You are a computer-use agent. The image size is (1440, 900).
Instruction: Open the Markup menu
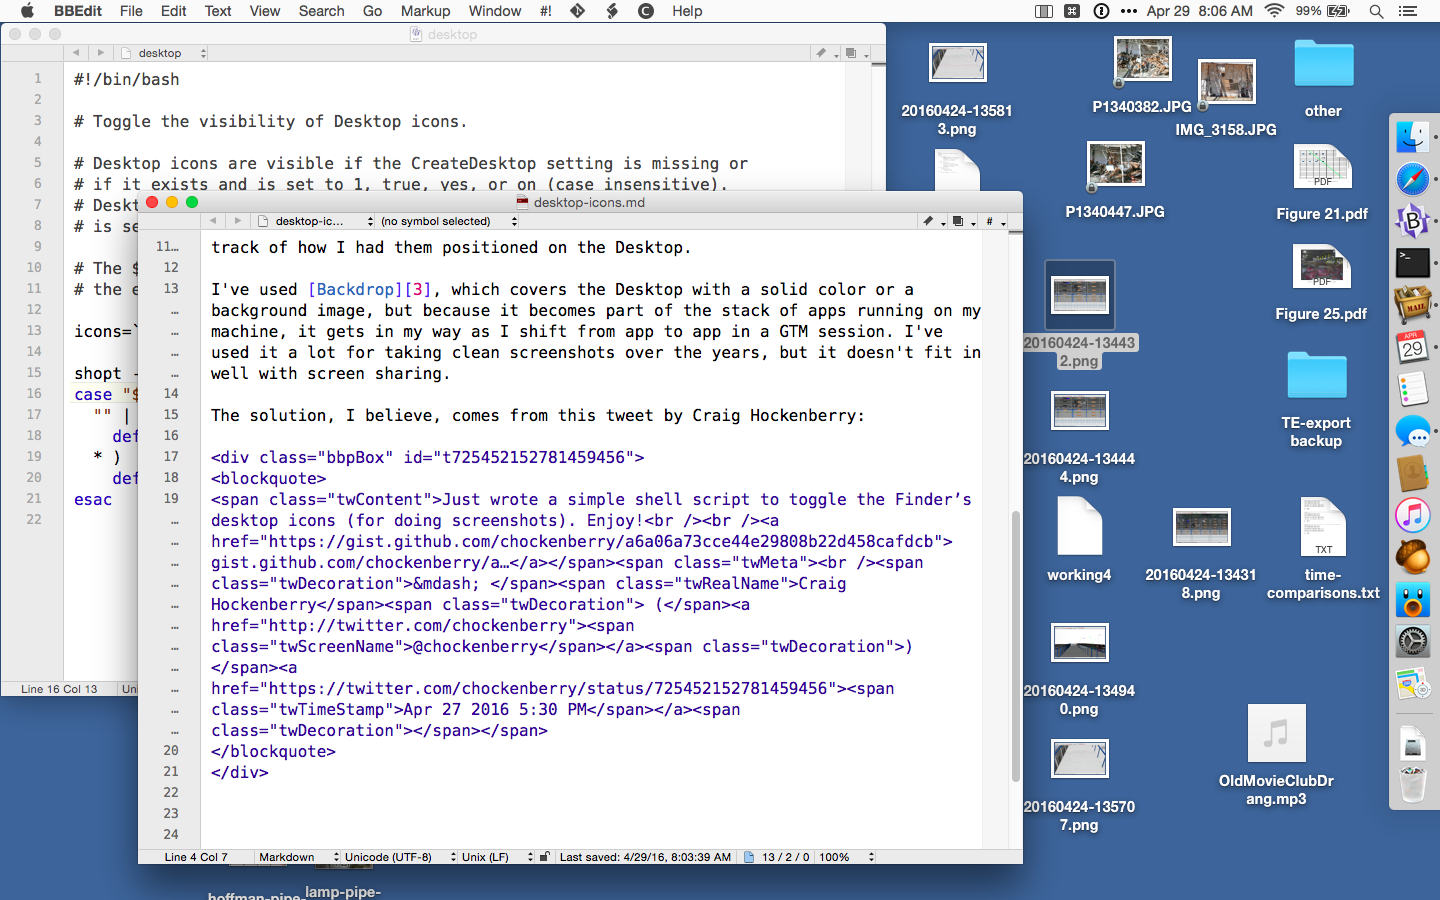425,11
